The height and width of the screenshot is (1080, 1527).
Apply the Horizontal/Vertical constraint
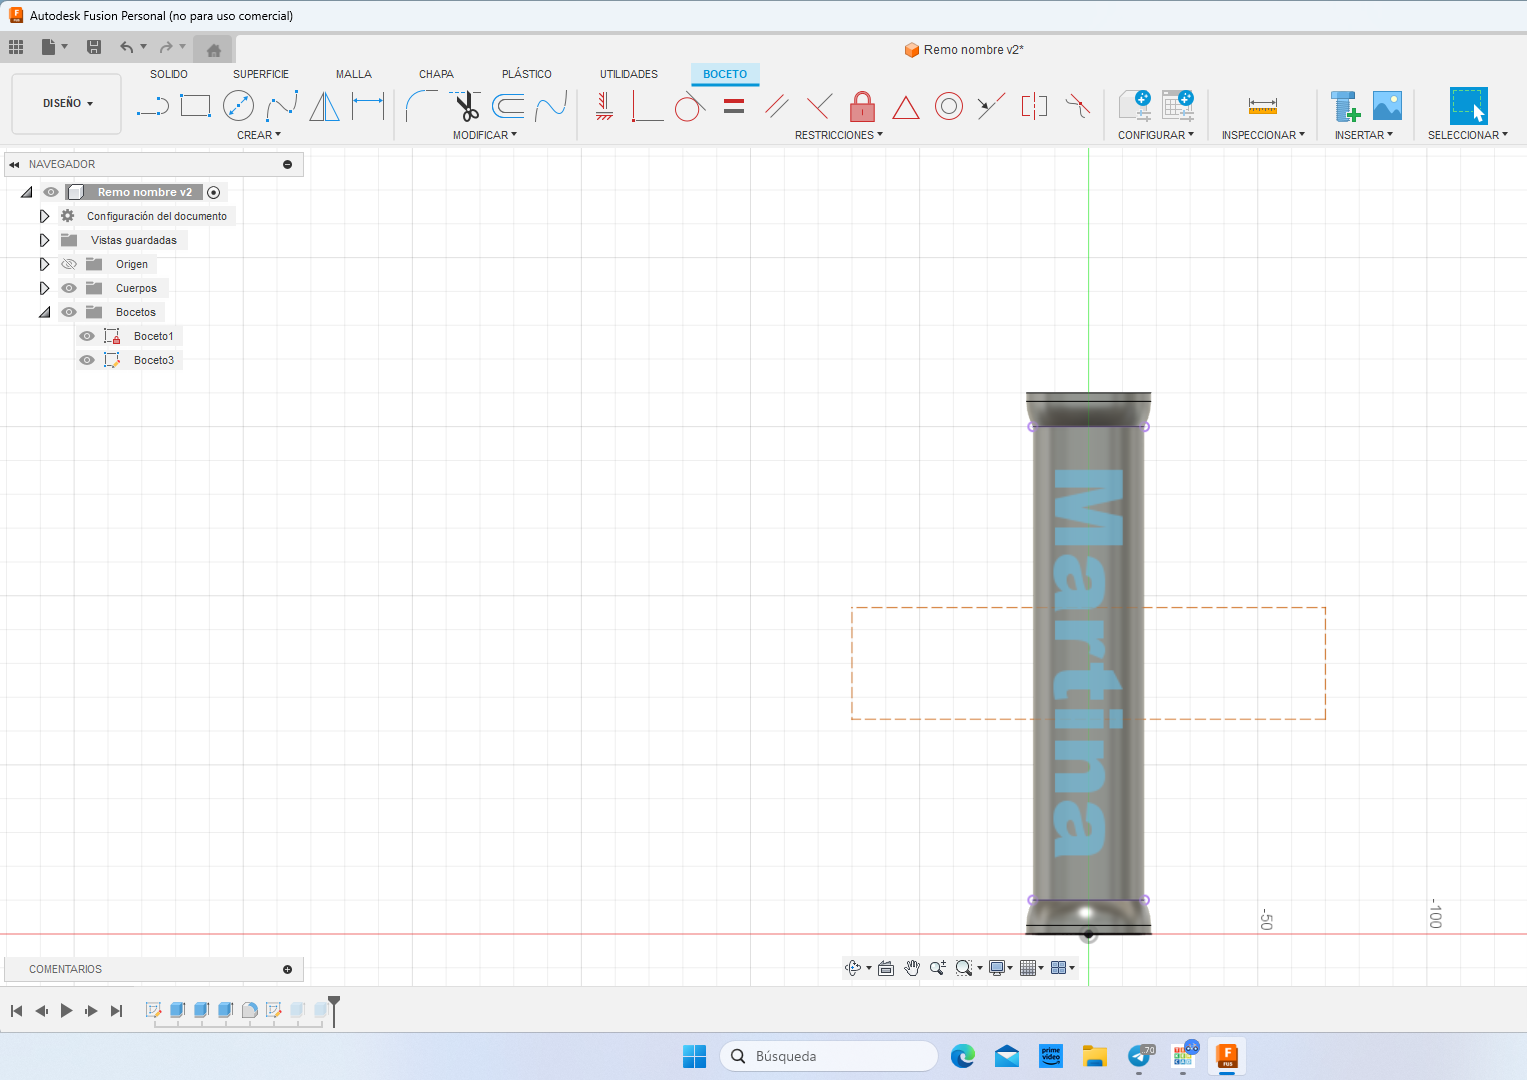tap(604, 106)
